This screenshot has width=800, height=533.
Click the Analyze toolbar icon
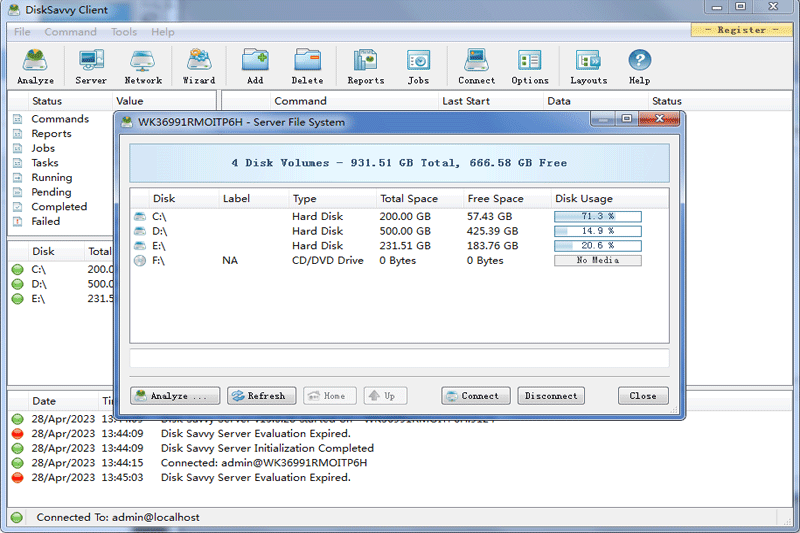(35, 66)
